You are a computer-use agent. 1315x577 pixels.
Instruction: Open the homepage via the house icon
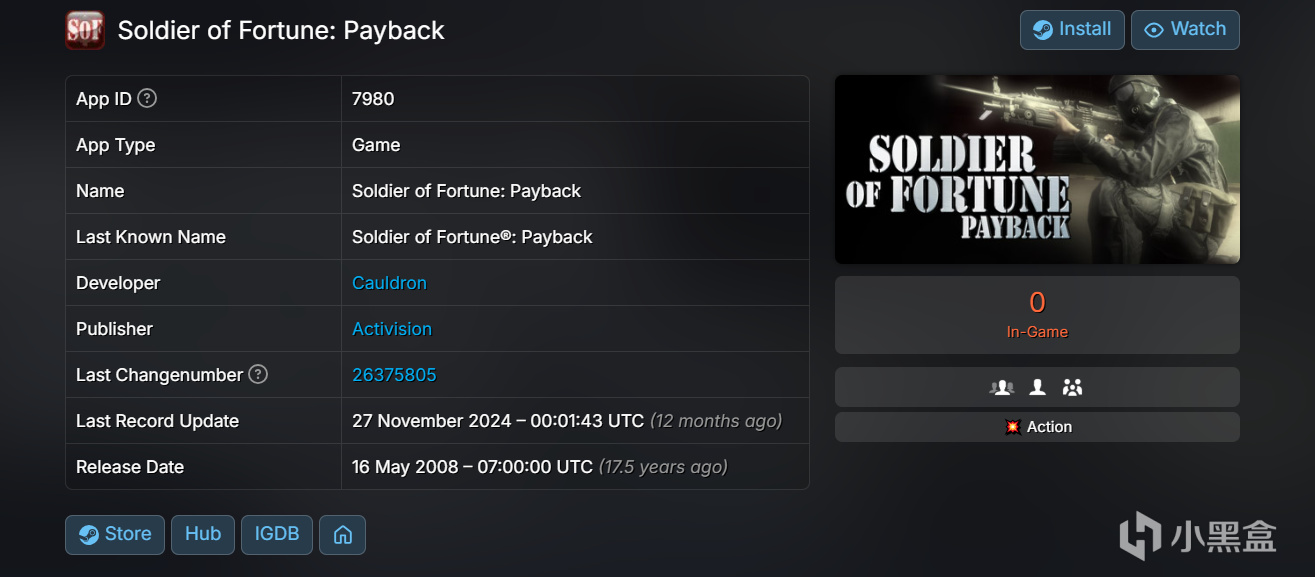(342, 535)
